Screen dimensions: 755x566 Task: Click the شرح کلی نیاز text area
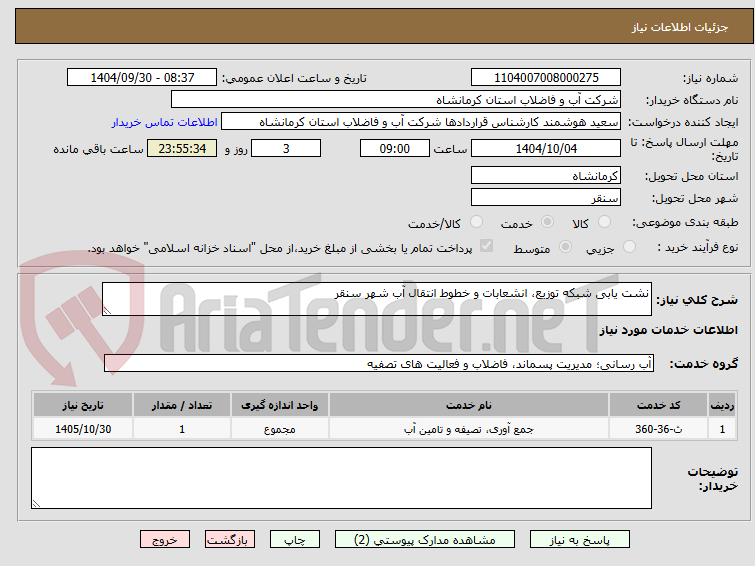coord(377,299)
